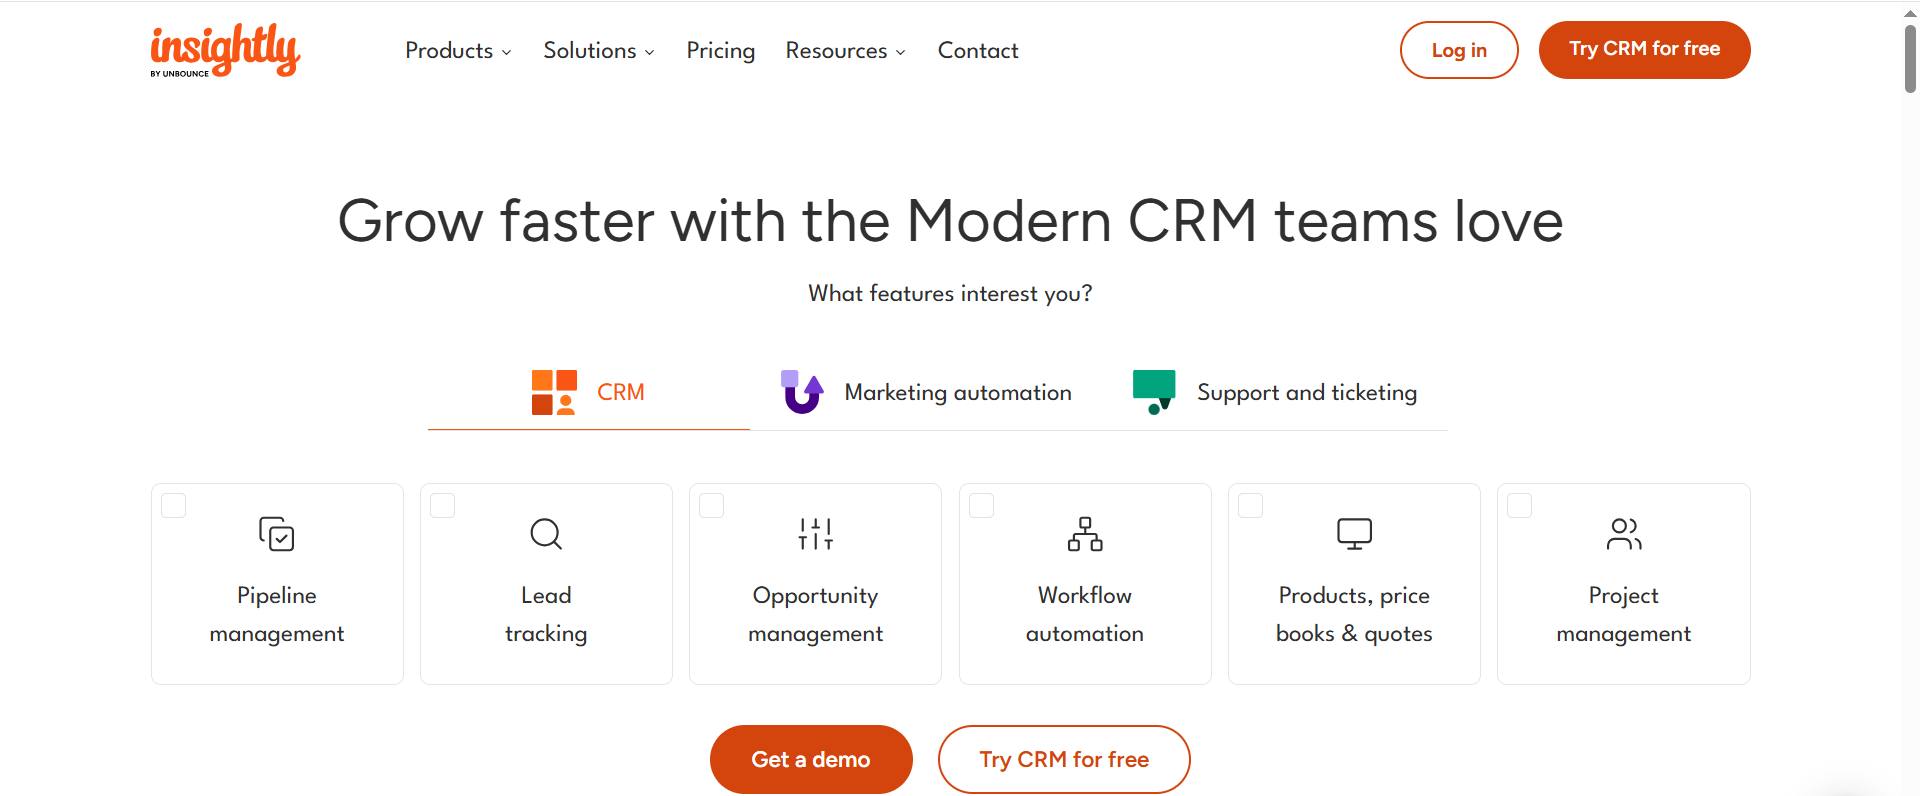Click the Log in button
The width and height of the screenshot is (1920, 796).
[1459, 50]
